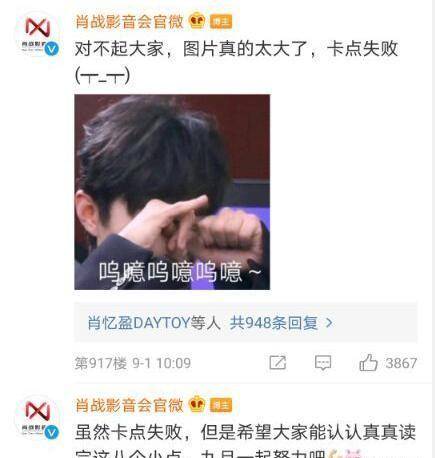Tap crown member badge in second comment
Screen dimensions: 435x458
pyautogui.click(x=197, y=404)
